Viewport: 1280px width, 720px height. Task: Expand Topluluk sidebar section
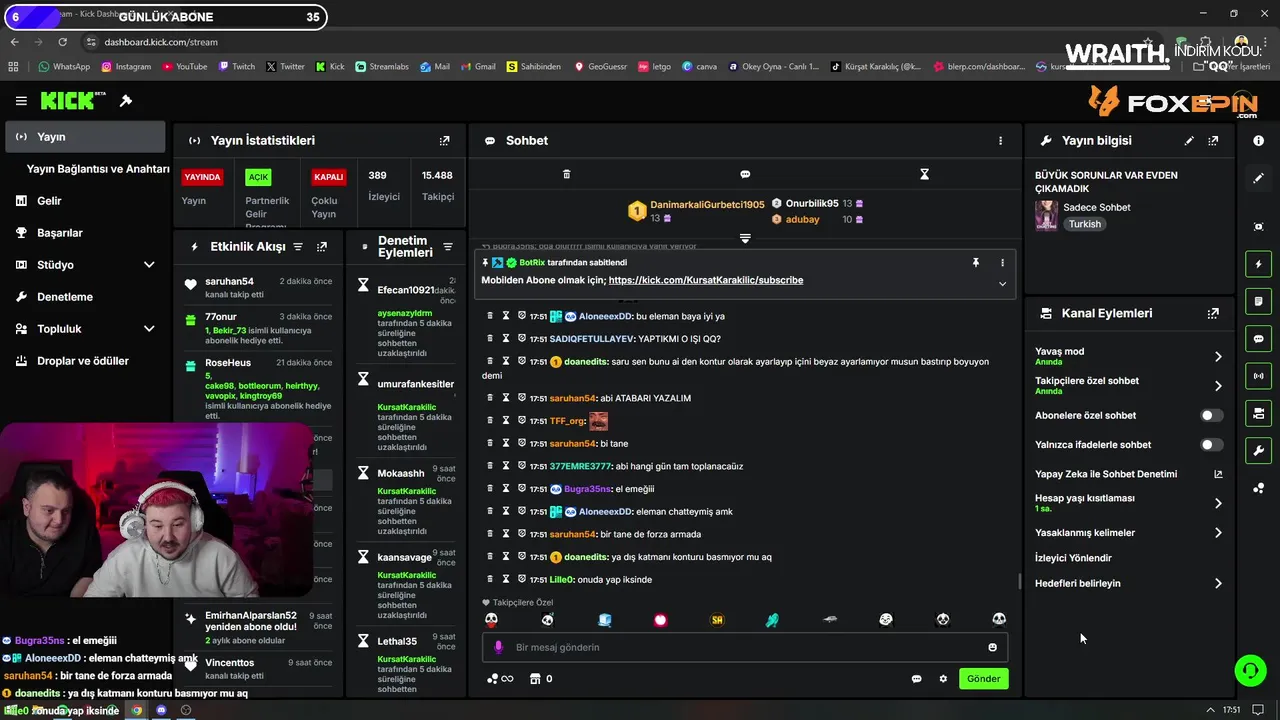coord(149,329)
